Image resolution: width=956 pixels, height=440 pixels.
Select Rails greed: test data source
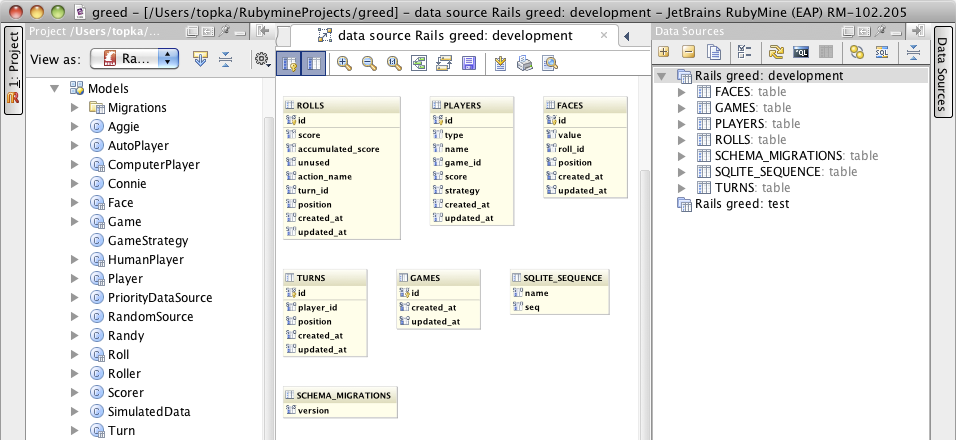point(741,204)
